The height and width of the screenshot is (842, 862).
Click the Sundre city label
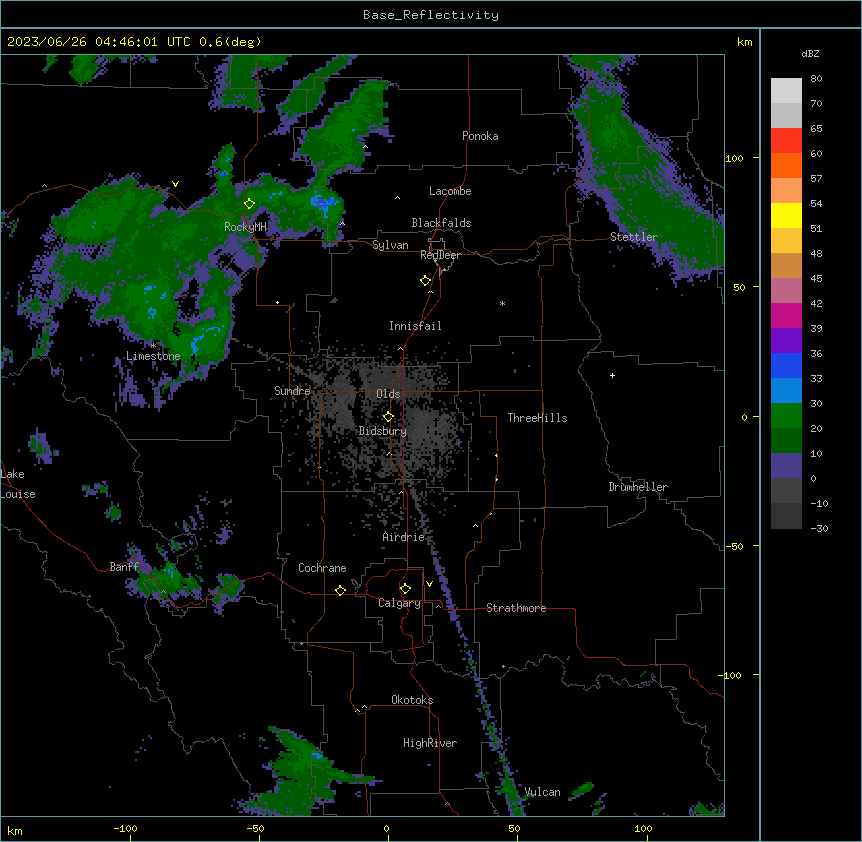click(292, 391)
